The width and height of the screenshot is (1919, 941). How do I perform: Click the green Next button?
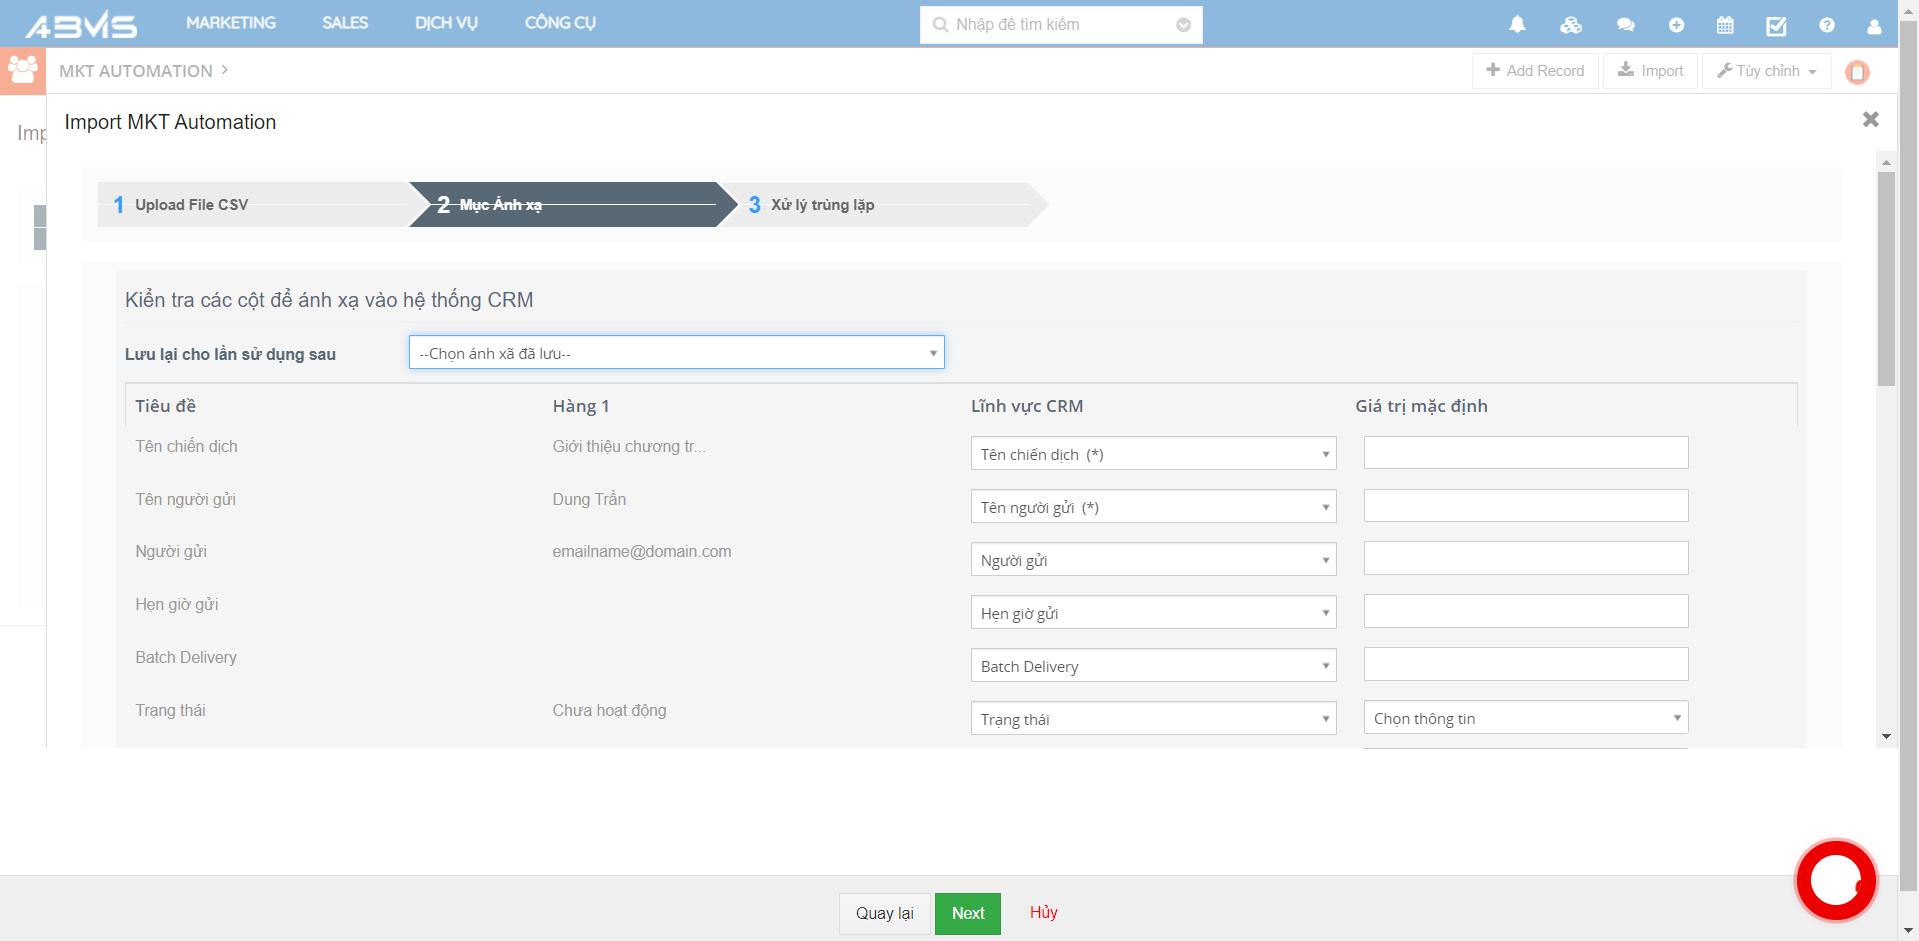[967, 913]
